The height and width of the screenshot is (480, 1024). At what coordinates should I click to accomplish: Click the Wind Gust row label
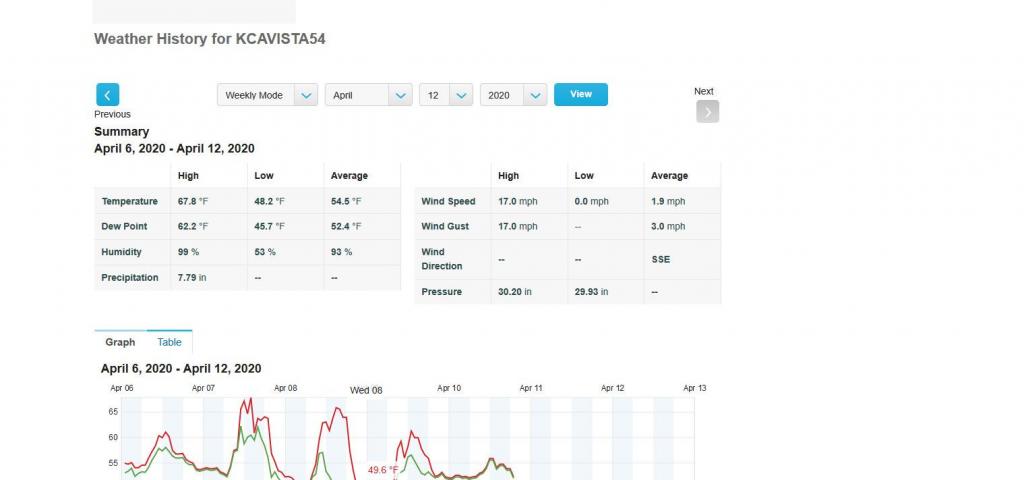pos(445,226)
